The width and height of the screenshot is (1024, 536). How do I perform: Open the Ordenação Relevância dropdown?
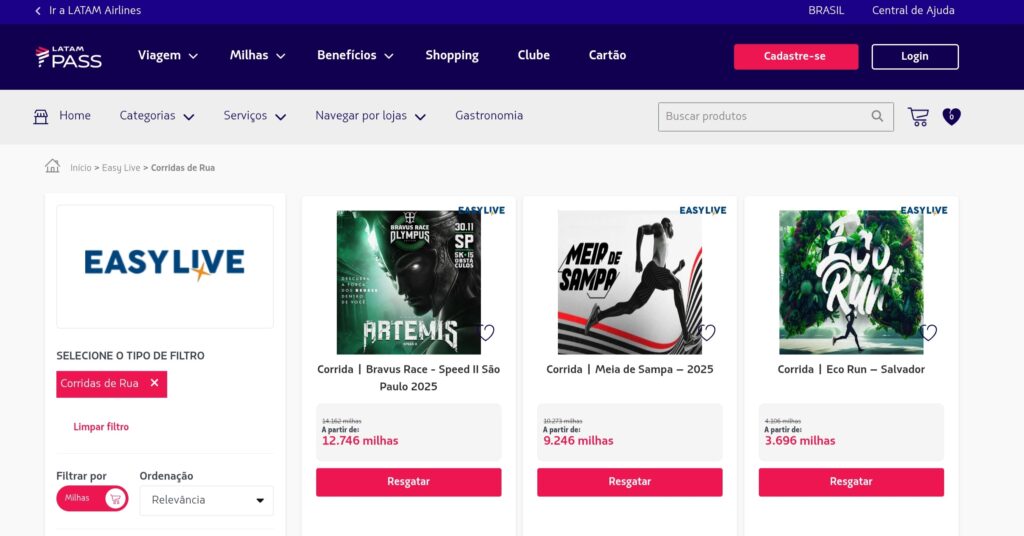pyautogui.click(x=206, y=500)
